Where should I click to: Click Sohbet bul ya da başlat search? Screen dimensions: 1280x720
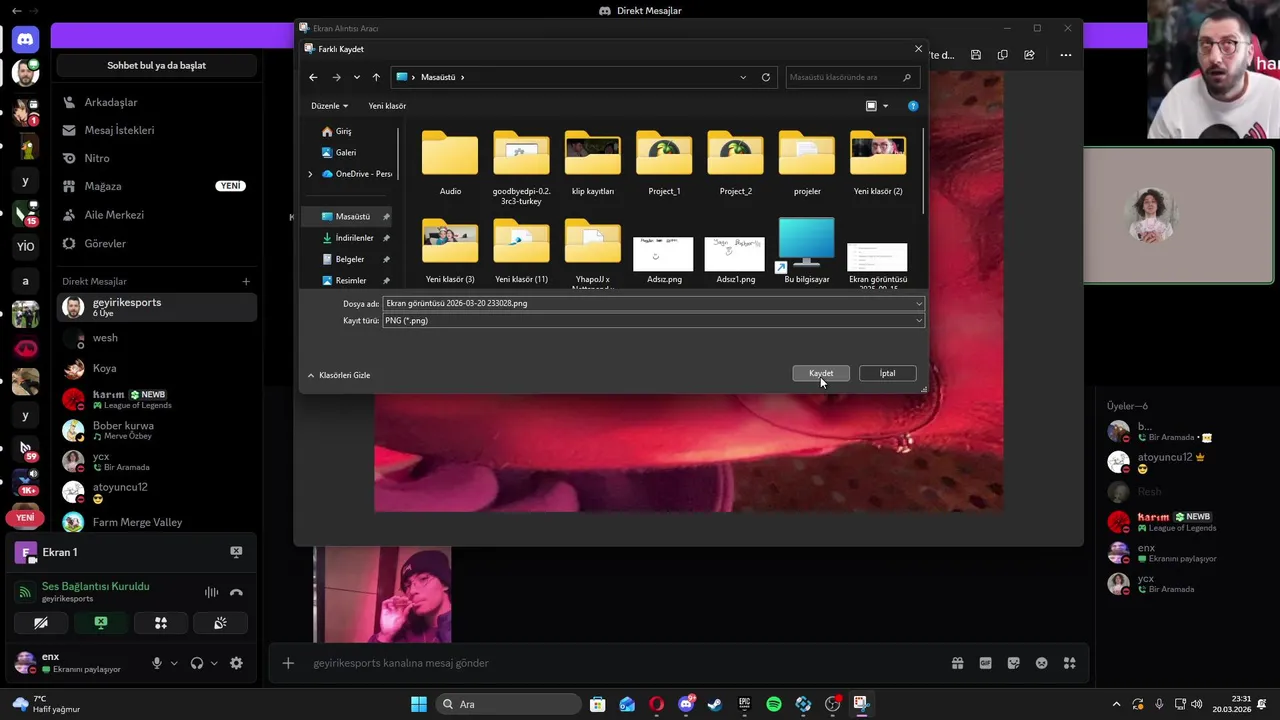point(157,66)
